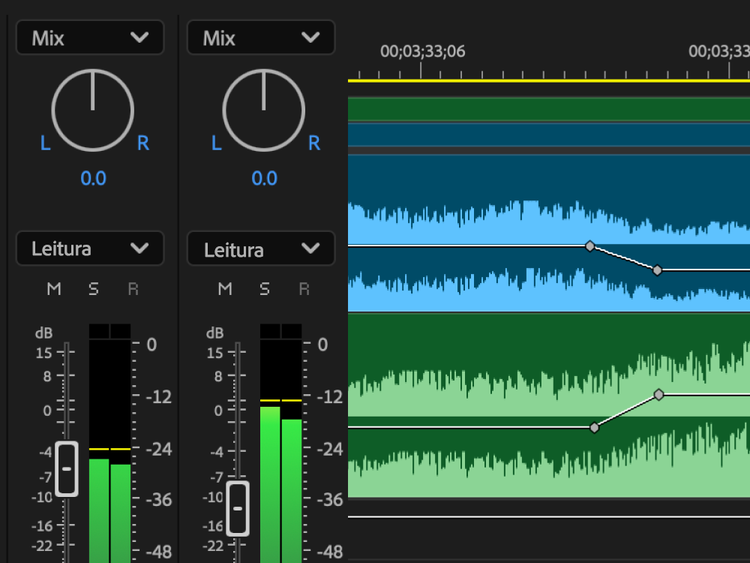Click the first channel's pan knob
Screen dimensions: 750x563
92,110
